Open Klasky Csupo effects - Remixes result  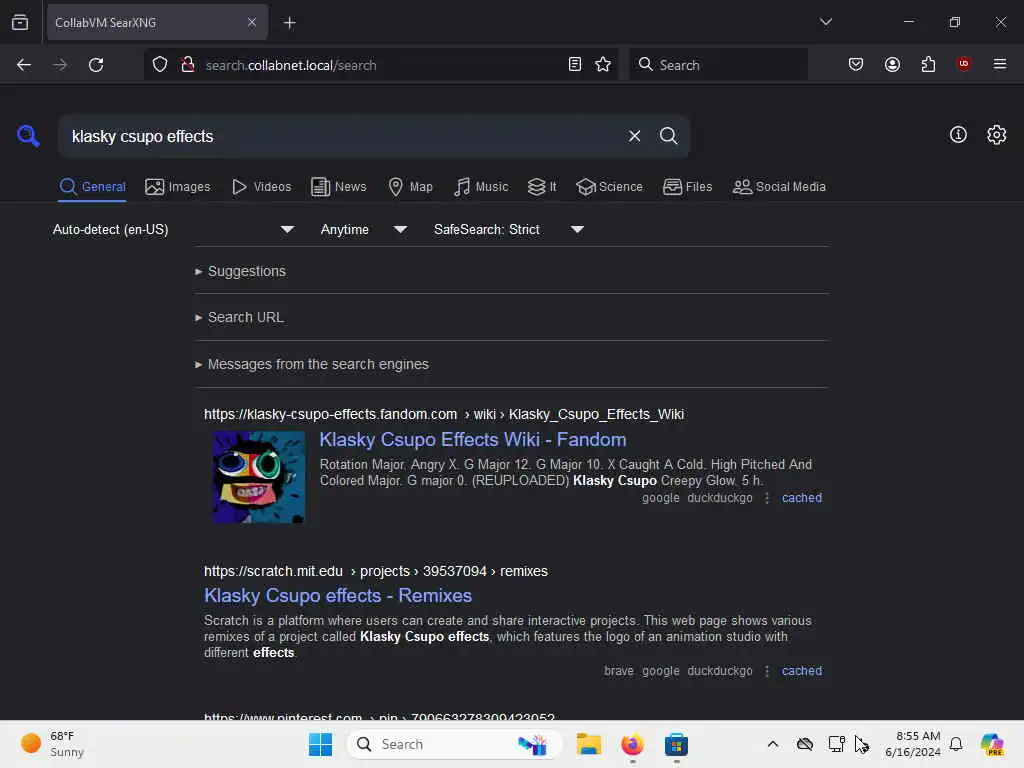tap(338, 596)
